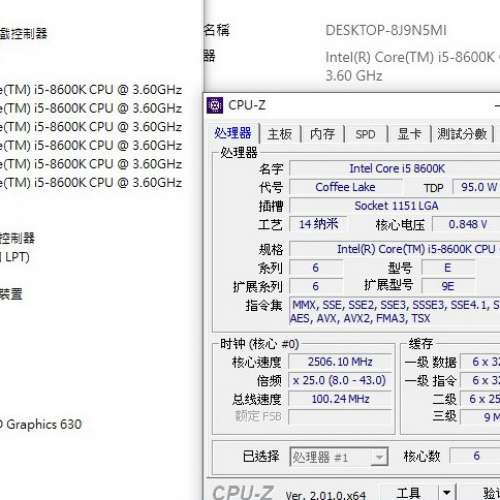Screen dimensions: 500x500
Task: Click the 2506.10 MHz core speed value
Action: tap(340, 362)
